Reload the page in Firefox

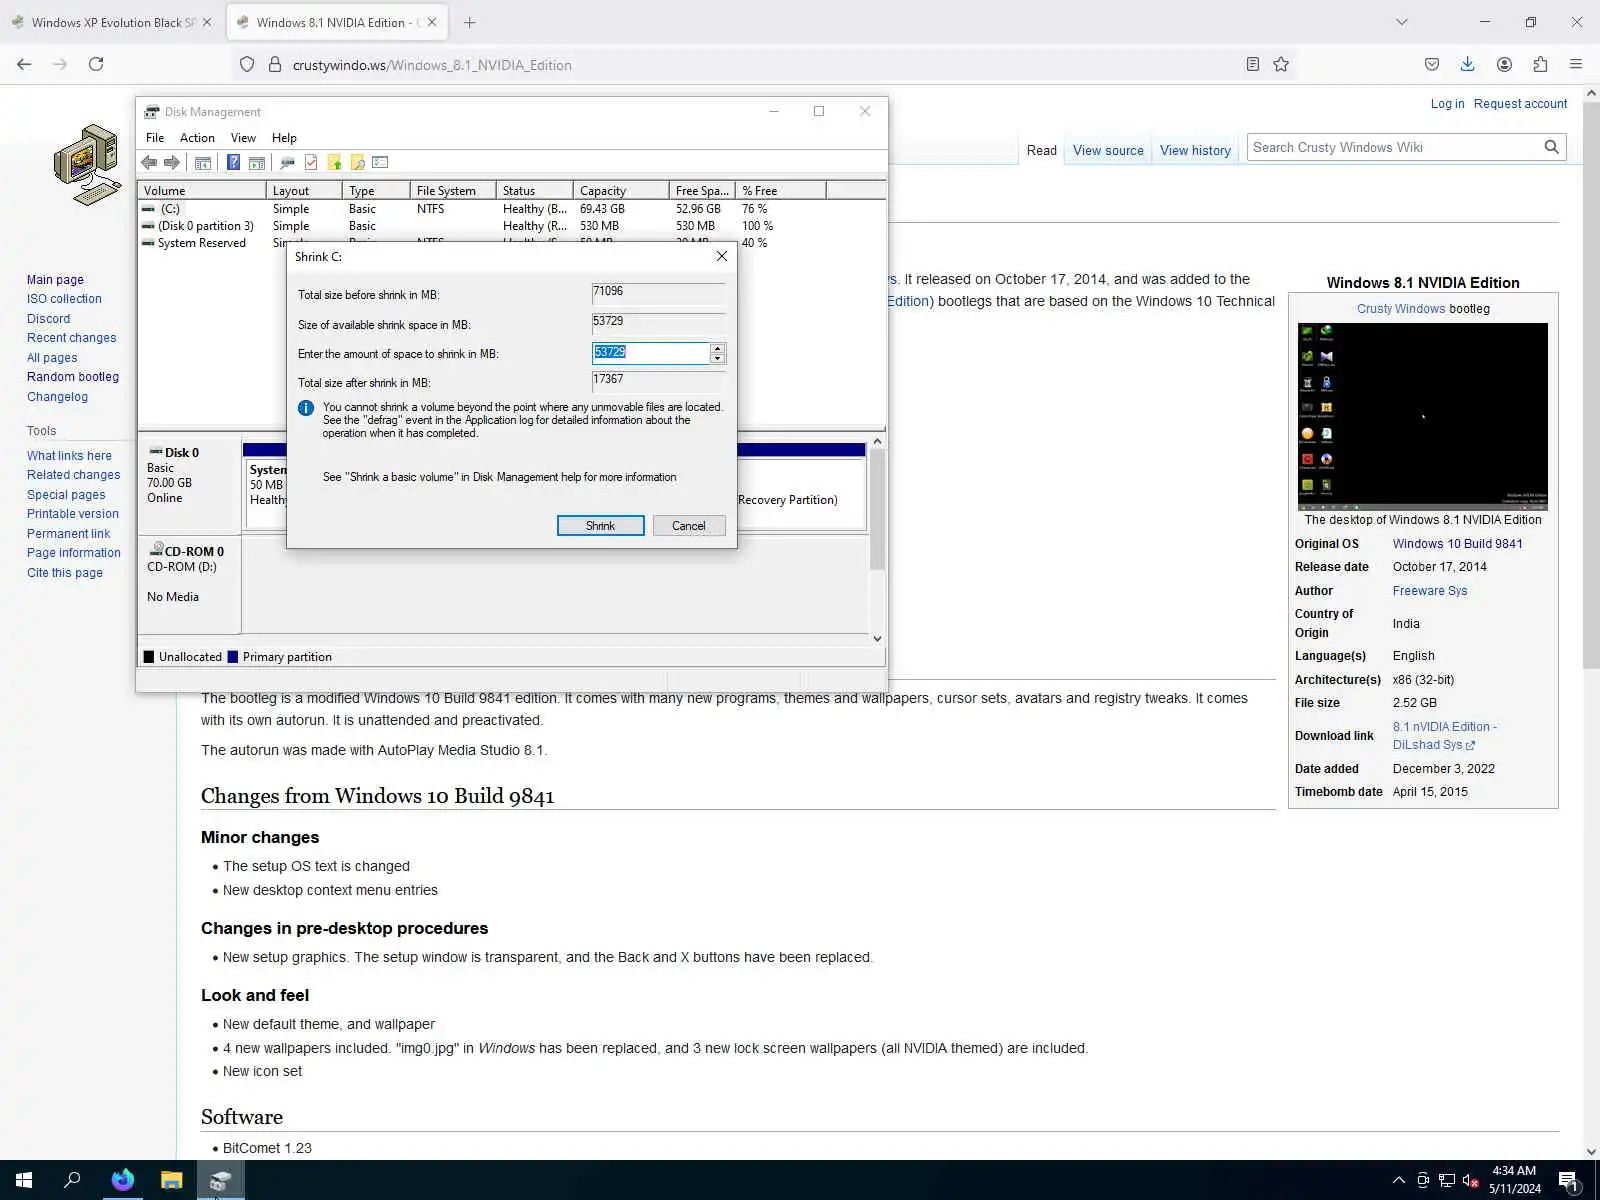click(x=96, y=64)
